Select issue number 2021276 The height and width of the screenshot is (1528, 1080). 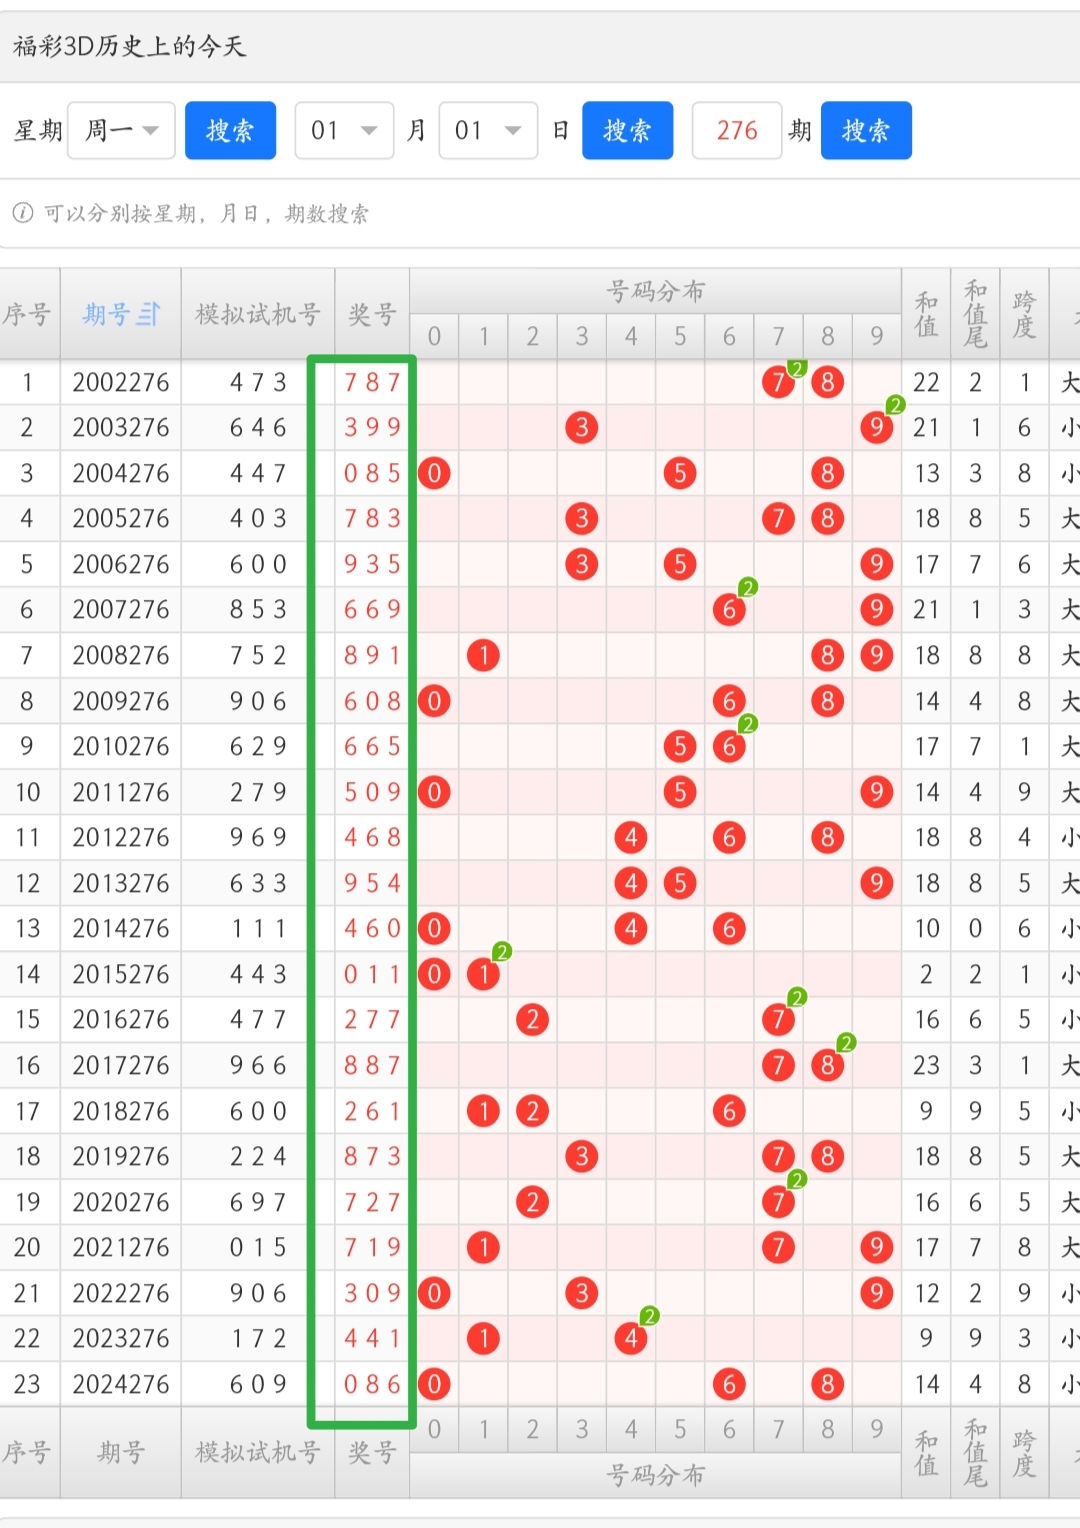coord(121,1247)
